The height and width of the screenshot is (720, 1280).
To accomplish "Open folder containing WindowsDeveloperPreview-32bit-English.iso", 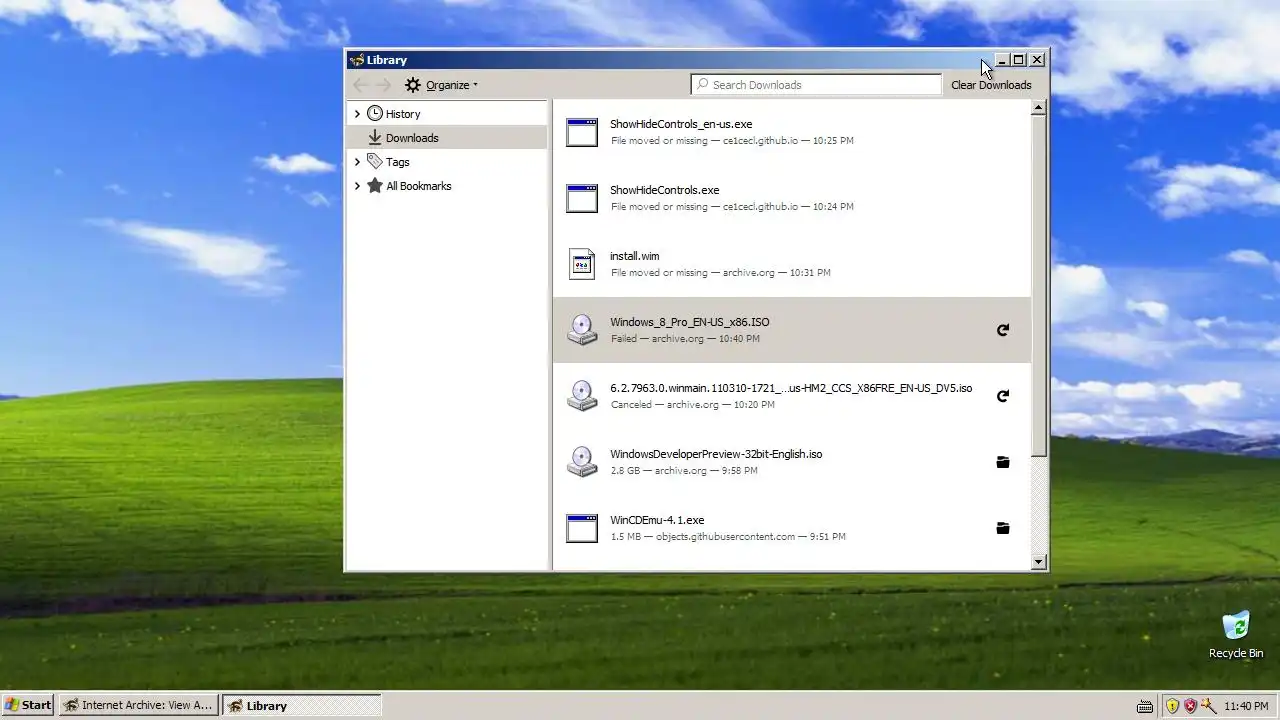I will point(1003,462).
